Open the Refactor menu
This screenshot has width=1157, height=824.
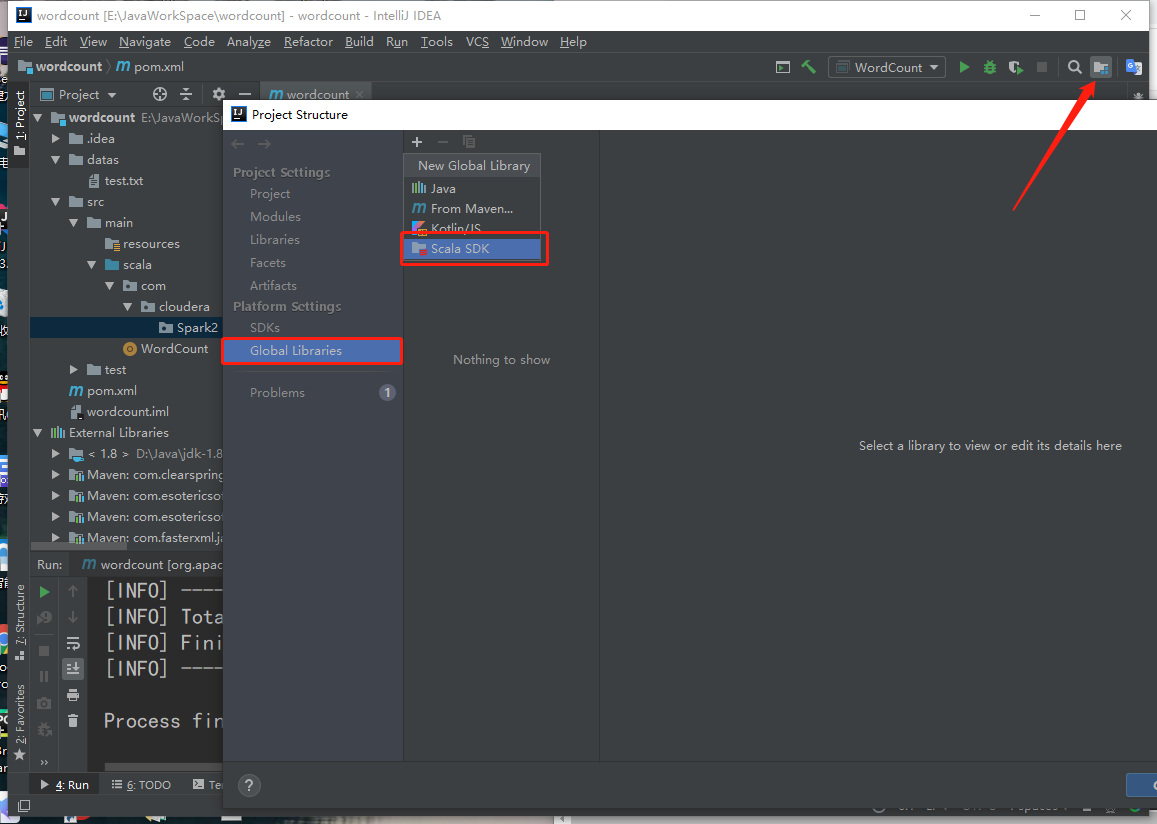click(308, 42)
